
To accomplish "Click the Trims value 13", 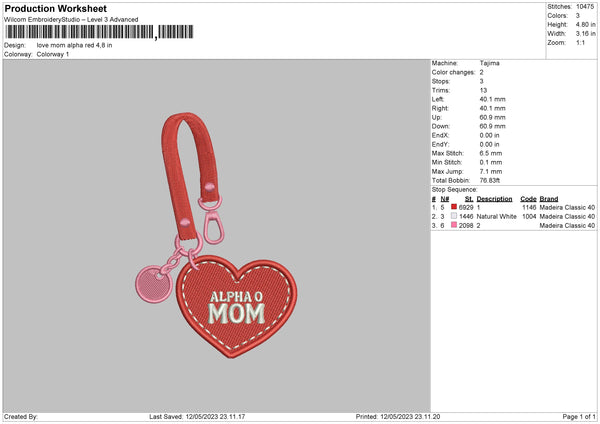I will pos(483,90).
